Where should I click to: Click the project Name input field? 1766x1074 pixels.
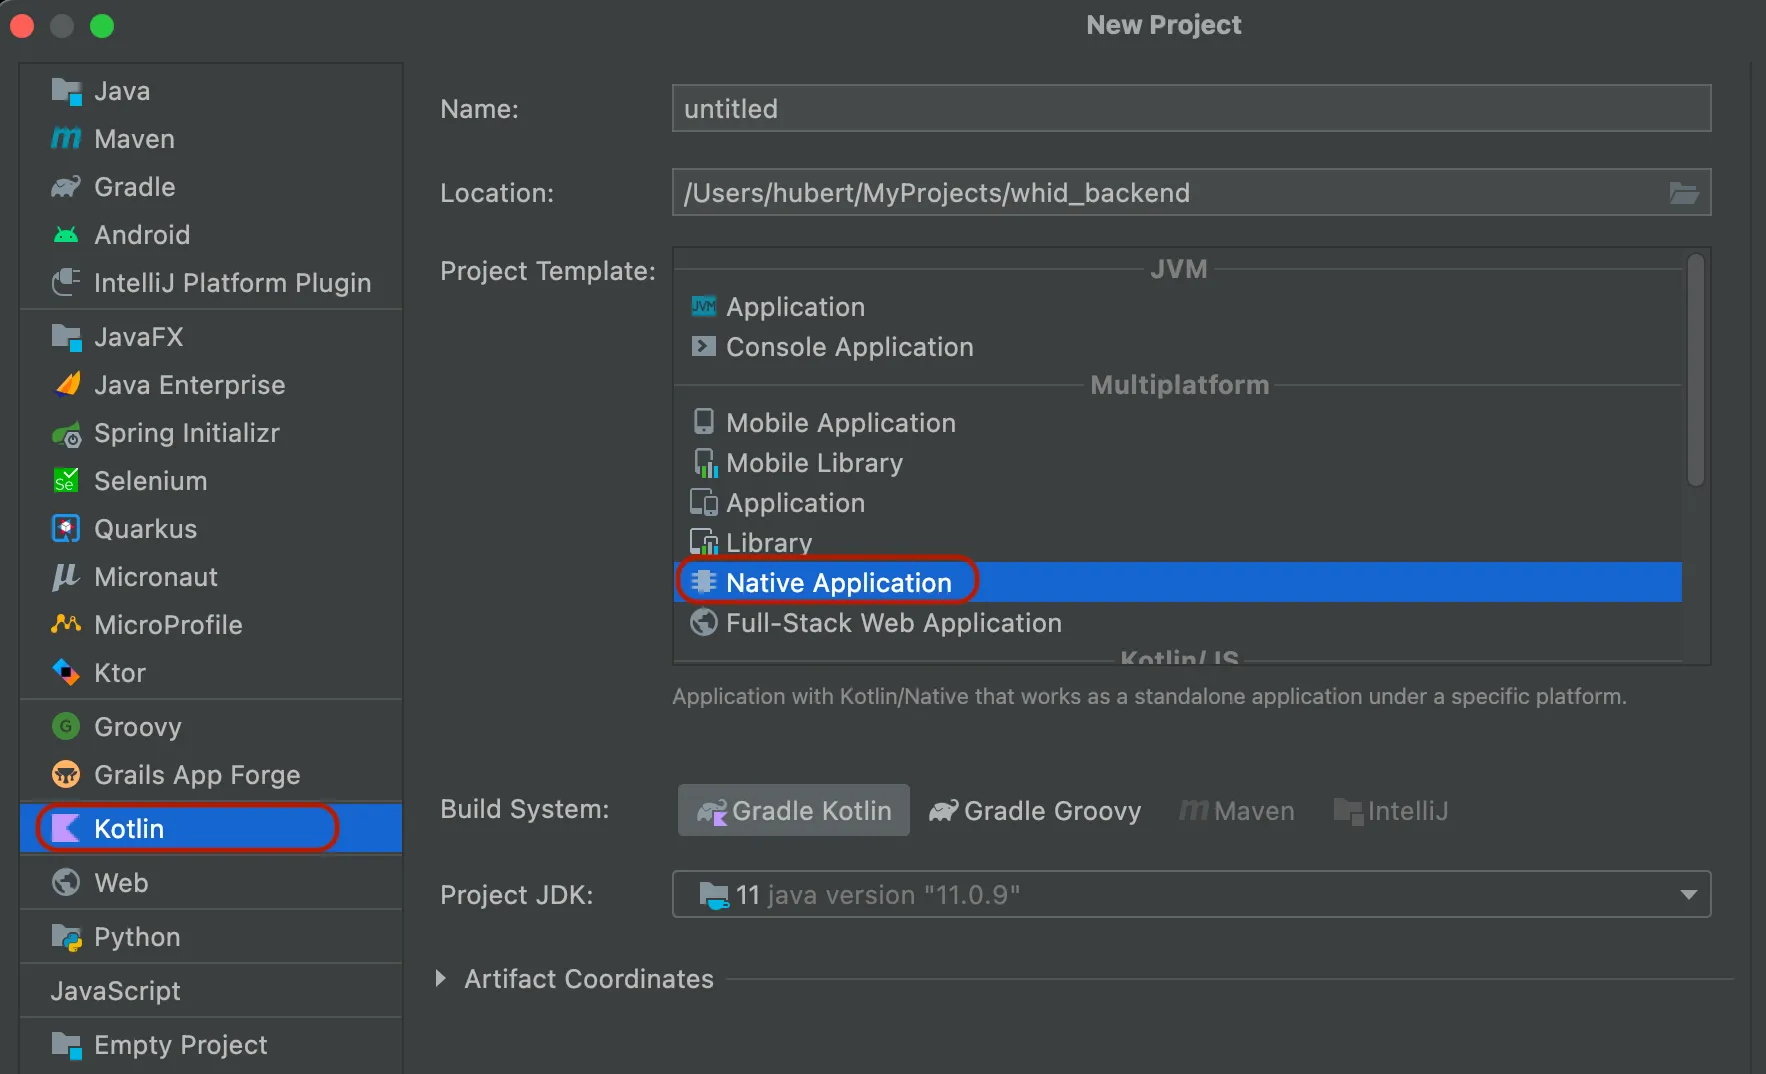[1191, 108]
